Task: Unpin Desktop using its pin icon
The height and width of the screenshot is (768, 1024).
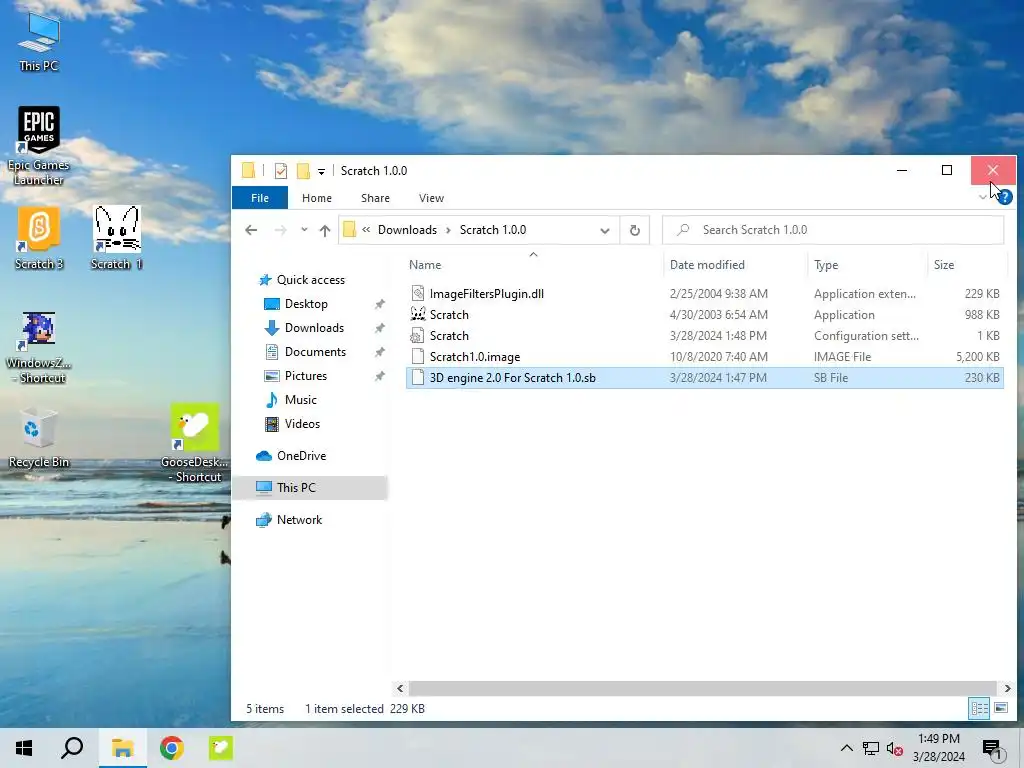Action: [379, 304]
